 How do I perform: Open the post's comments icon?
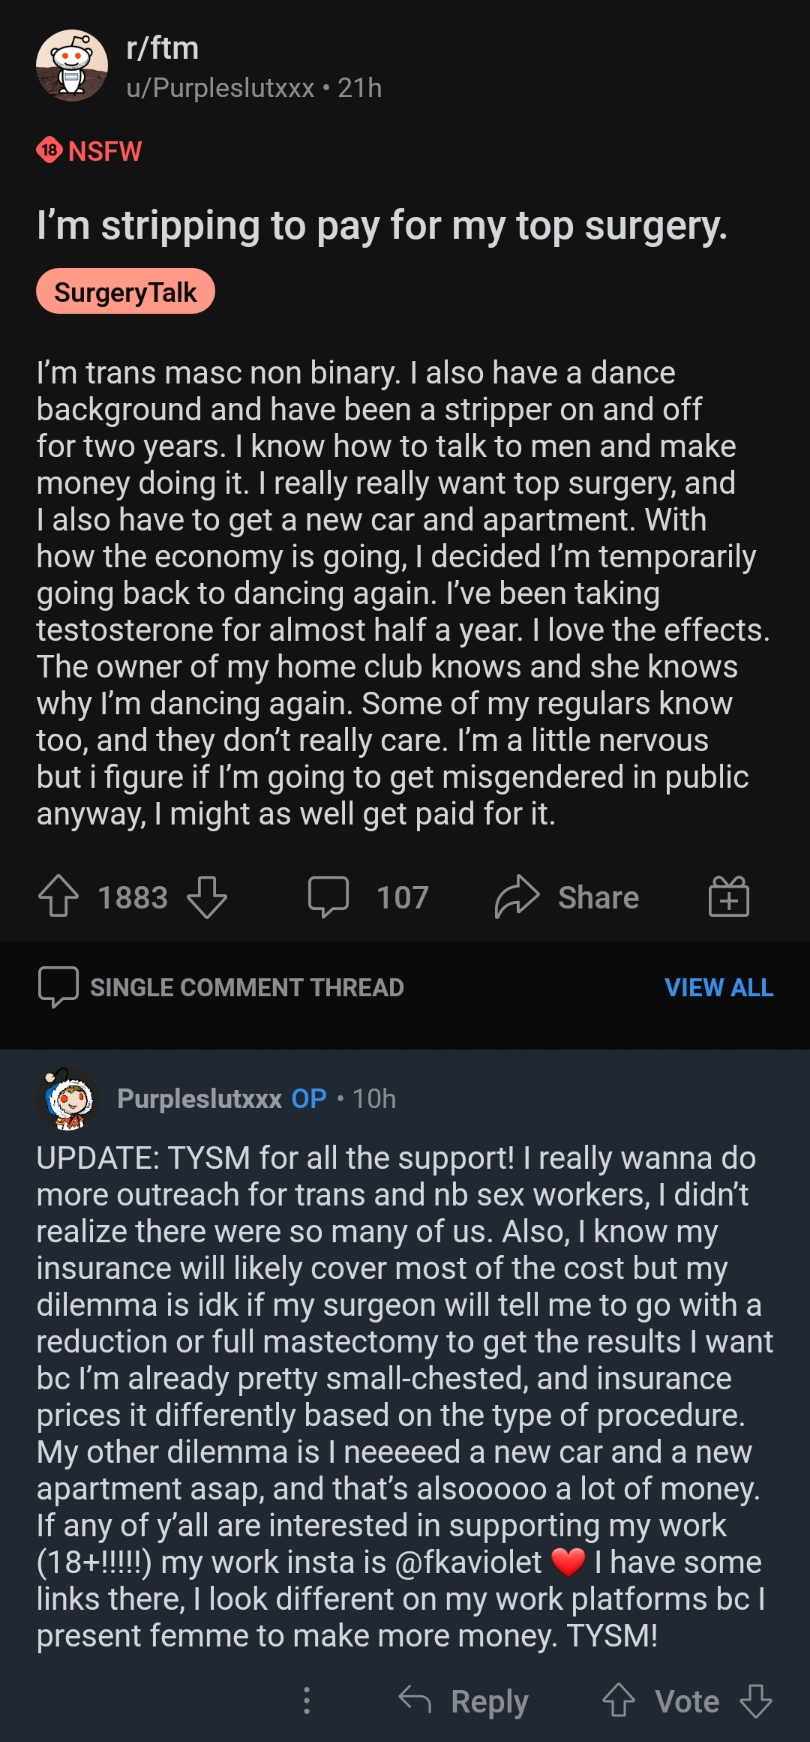328,896
